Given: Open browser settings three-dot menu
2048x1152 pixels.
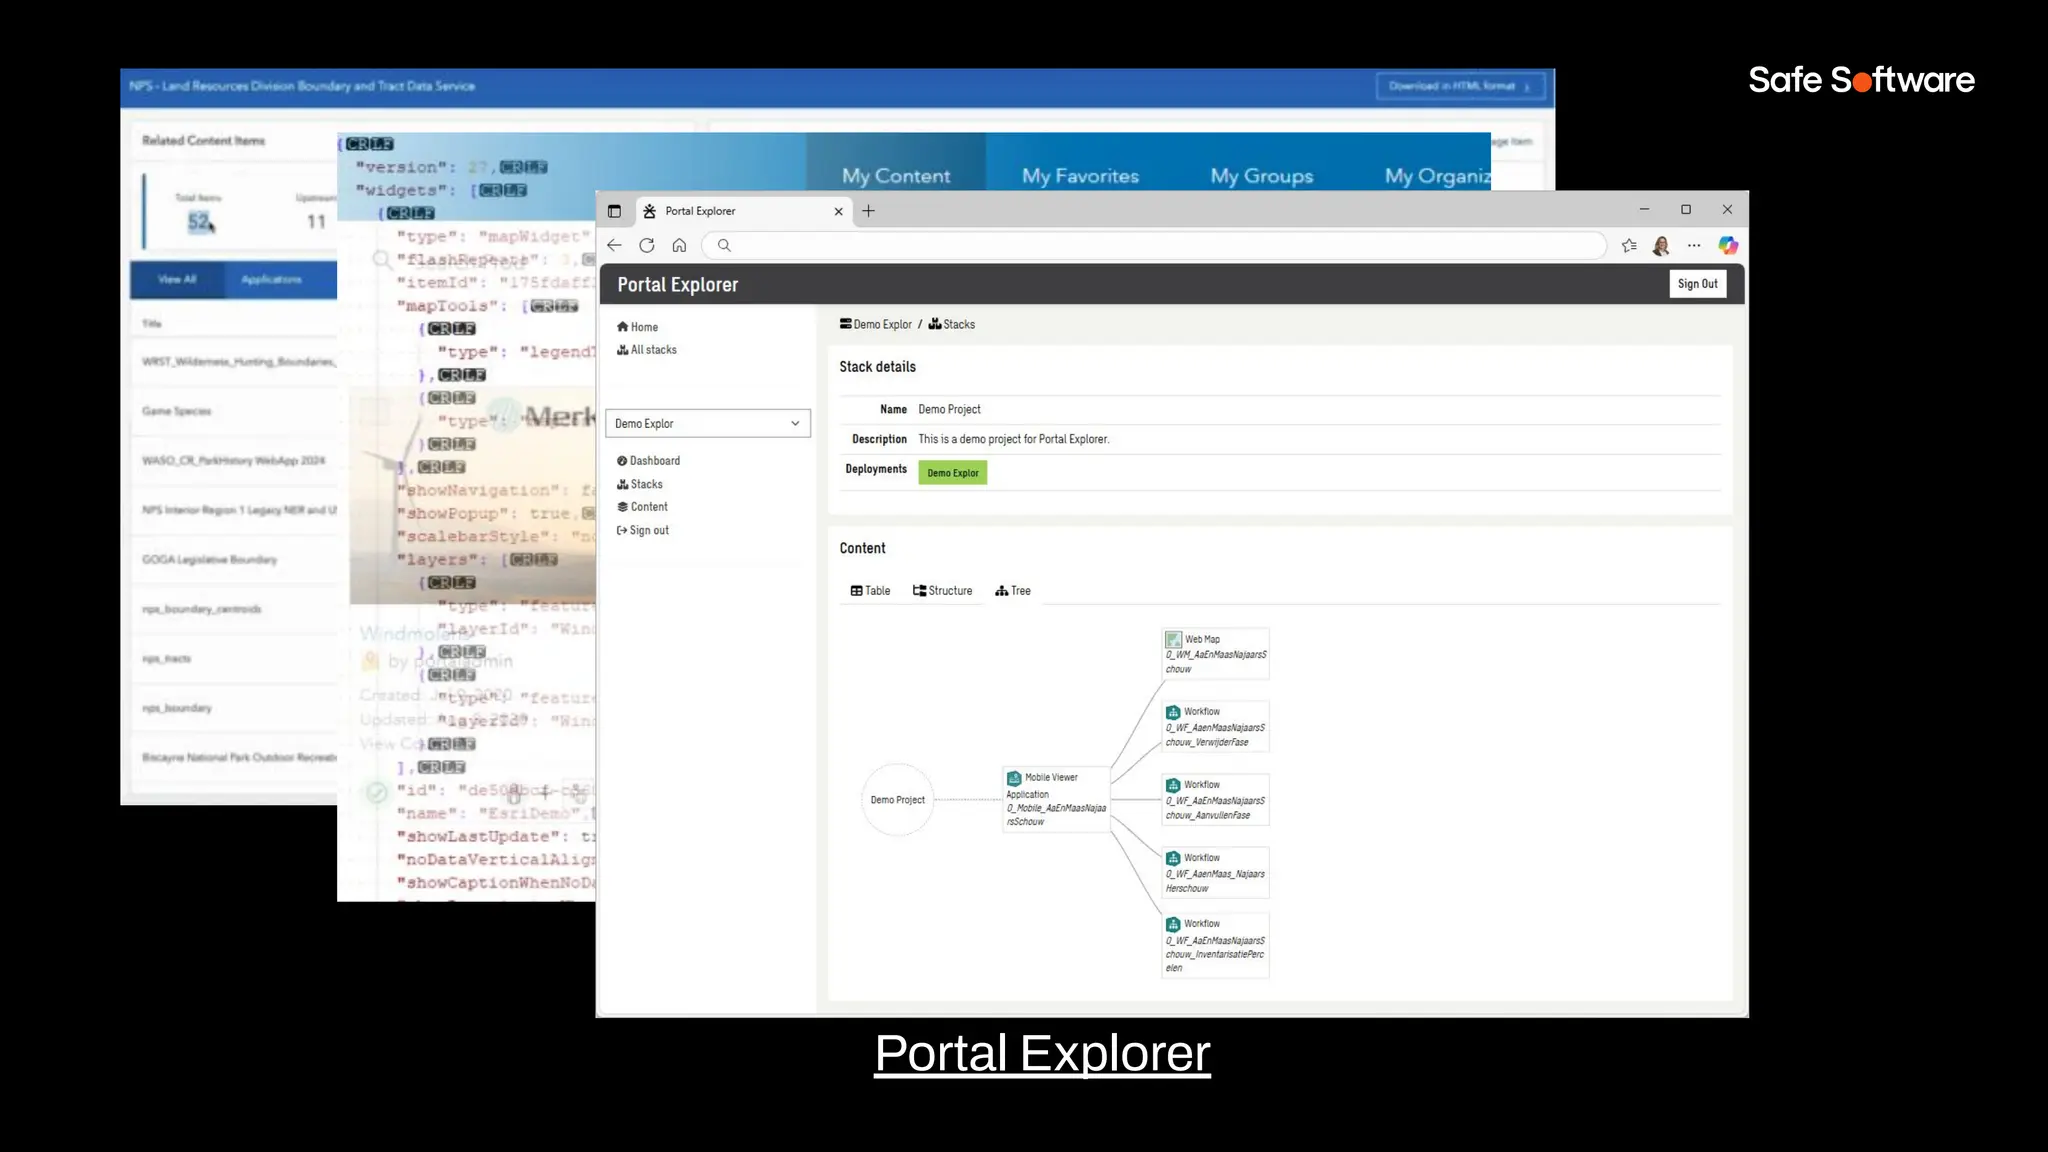Looking at the screenshot, I should click(x=1694, y=245).
